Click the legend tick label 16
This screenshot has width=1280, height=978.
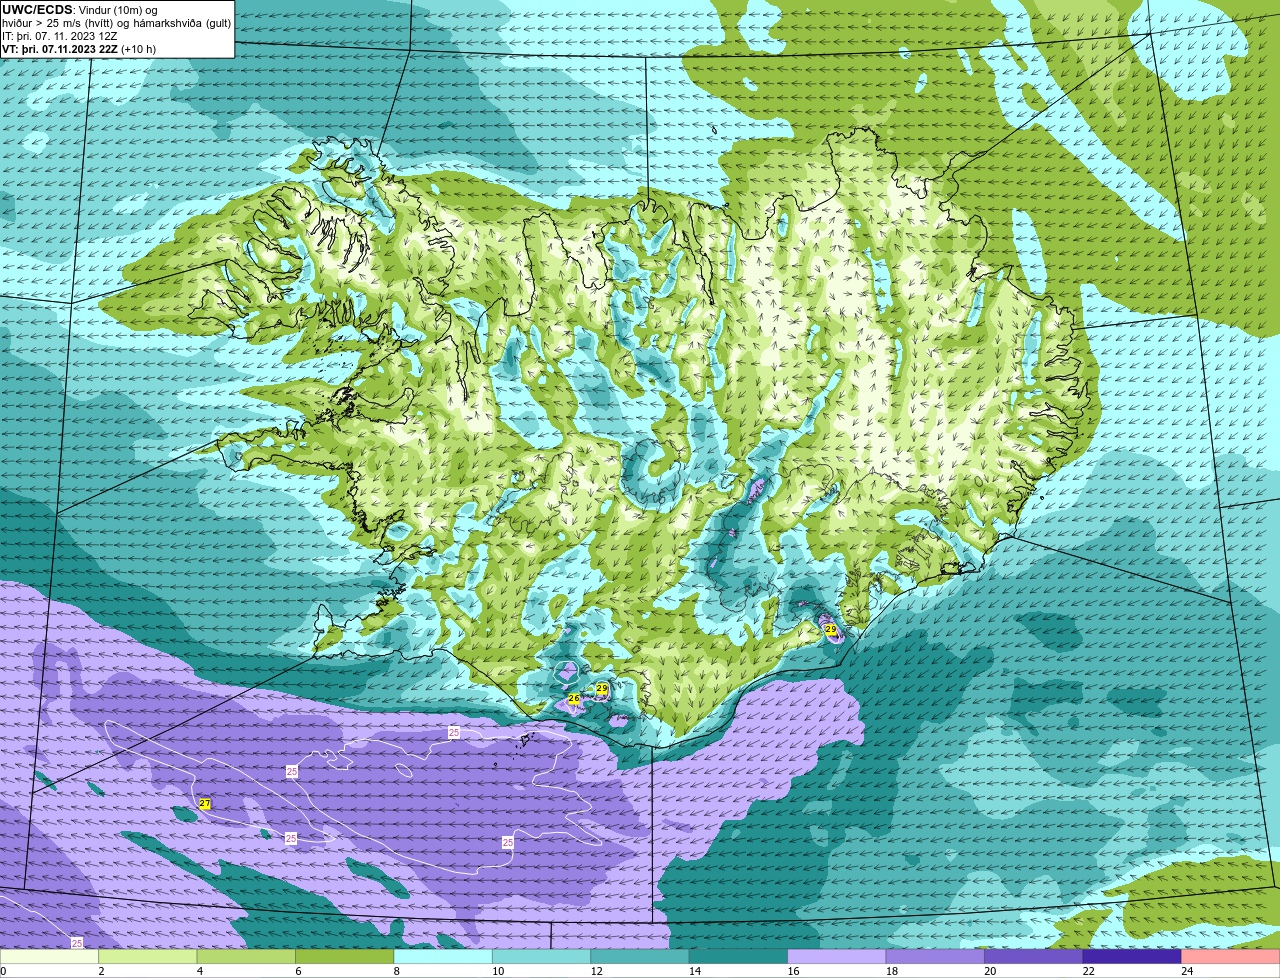(794, 971)
